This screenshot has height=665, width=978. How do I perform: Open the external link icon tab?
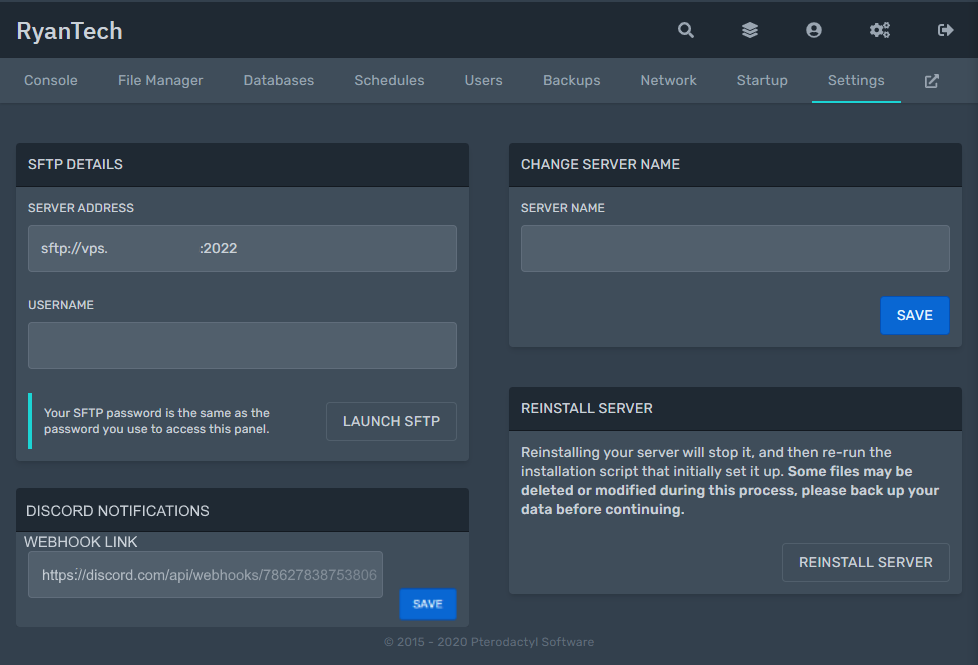931,81
